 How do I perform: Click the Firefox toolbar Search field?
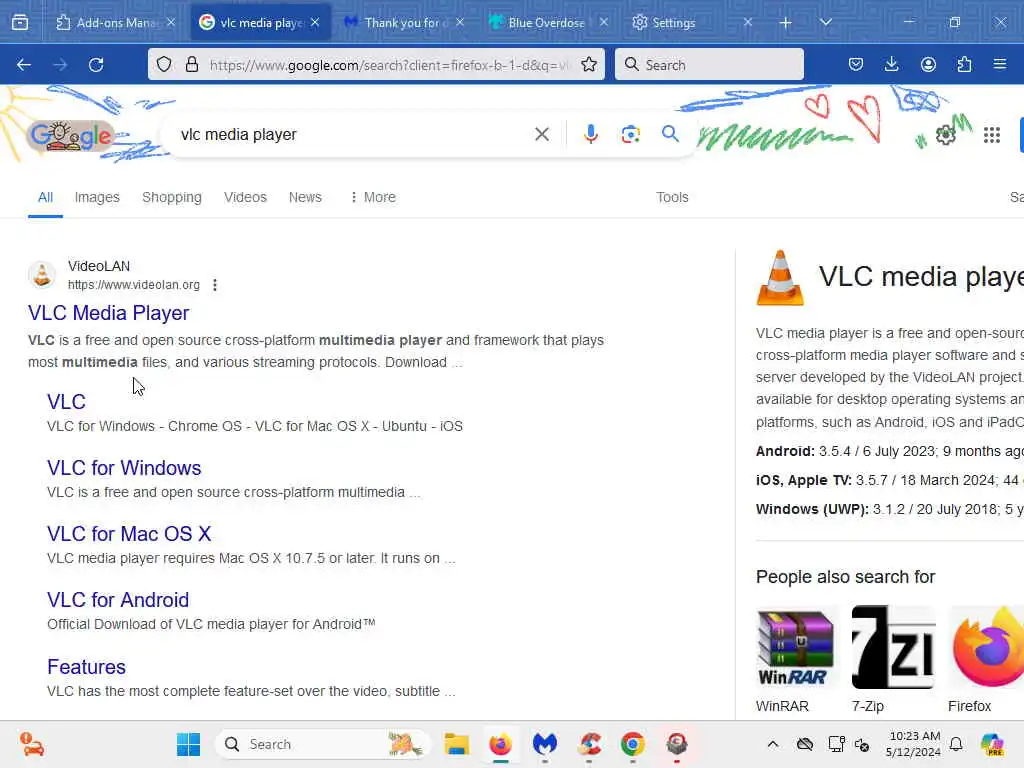(x=709, y=65)
